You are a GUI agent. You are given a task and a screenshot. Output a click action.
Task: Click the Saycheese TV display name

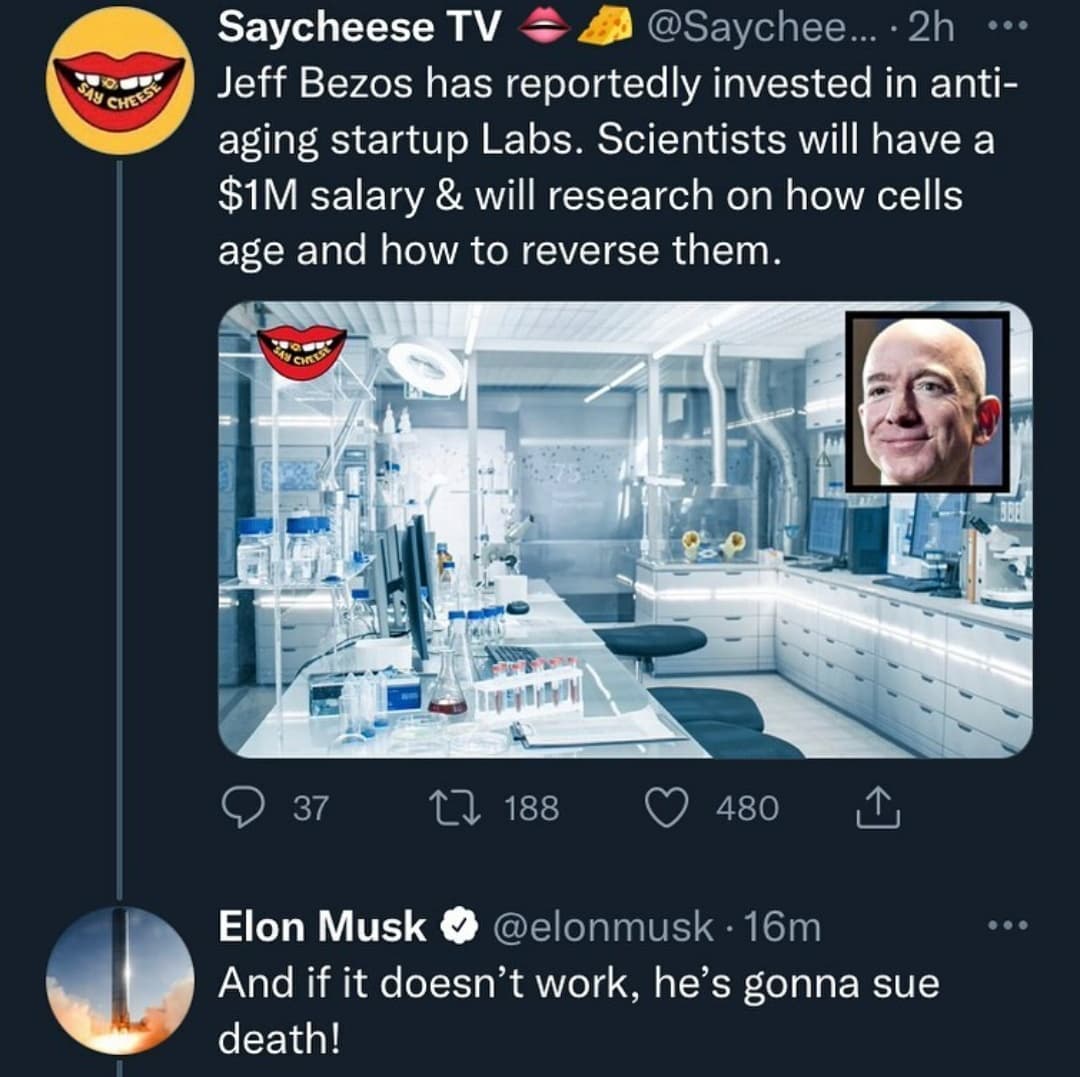pyautogui.click(x=360, y=30)
